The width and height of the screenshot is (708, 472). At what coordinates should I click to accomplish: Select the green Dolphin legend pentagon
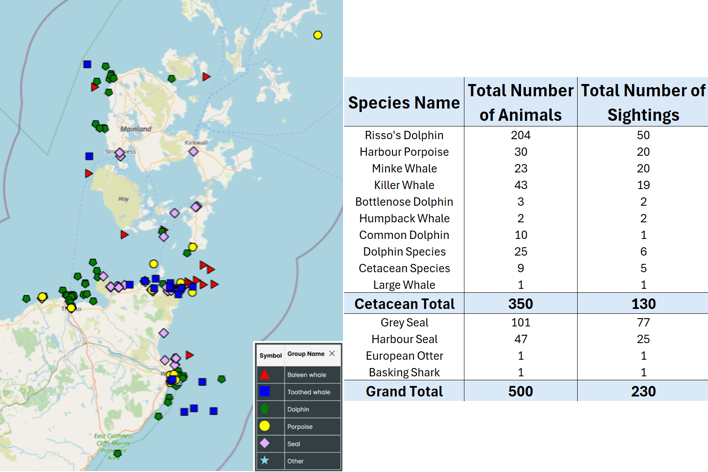click(265, 409)
